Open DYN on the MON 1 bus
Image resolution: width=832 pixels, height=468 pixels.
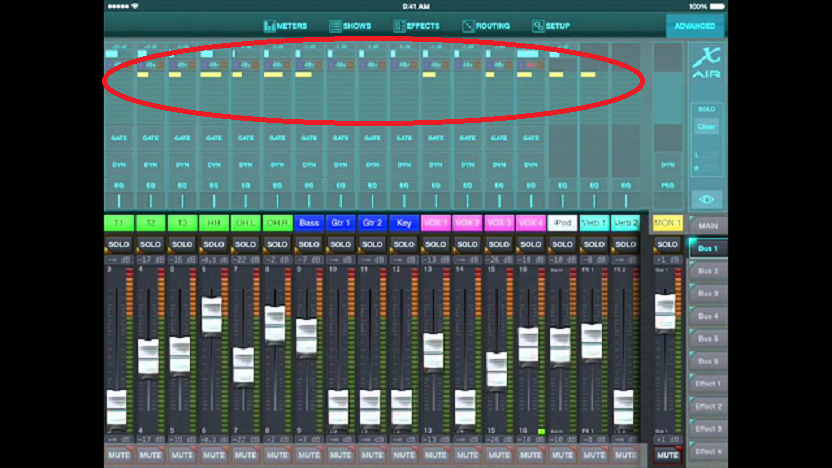coord(668,165)
